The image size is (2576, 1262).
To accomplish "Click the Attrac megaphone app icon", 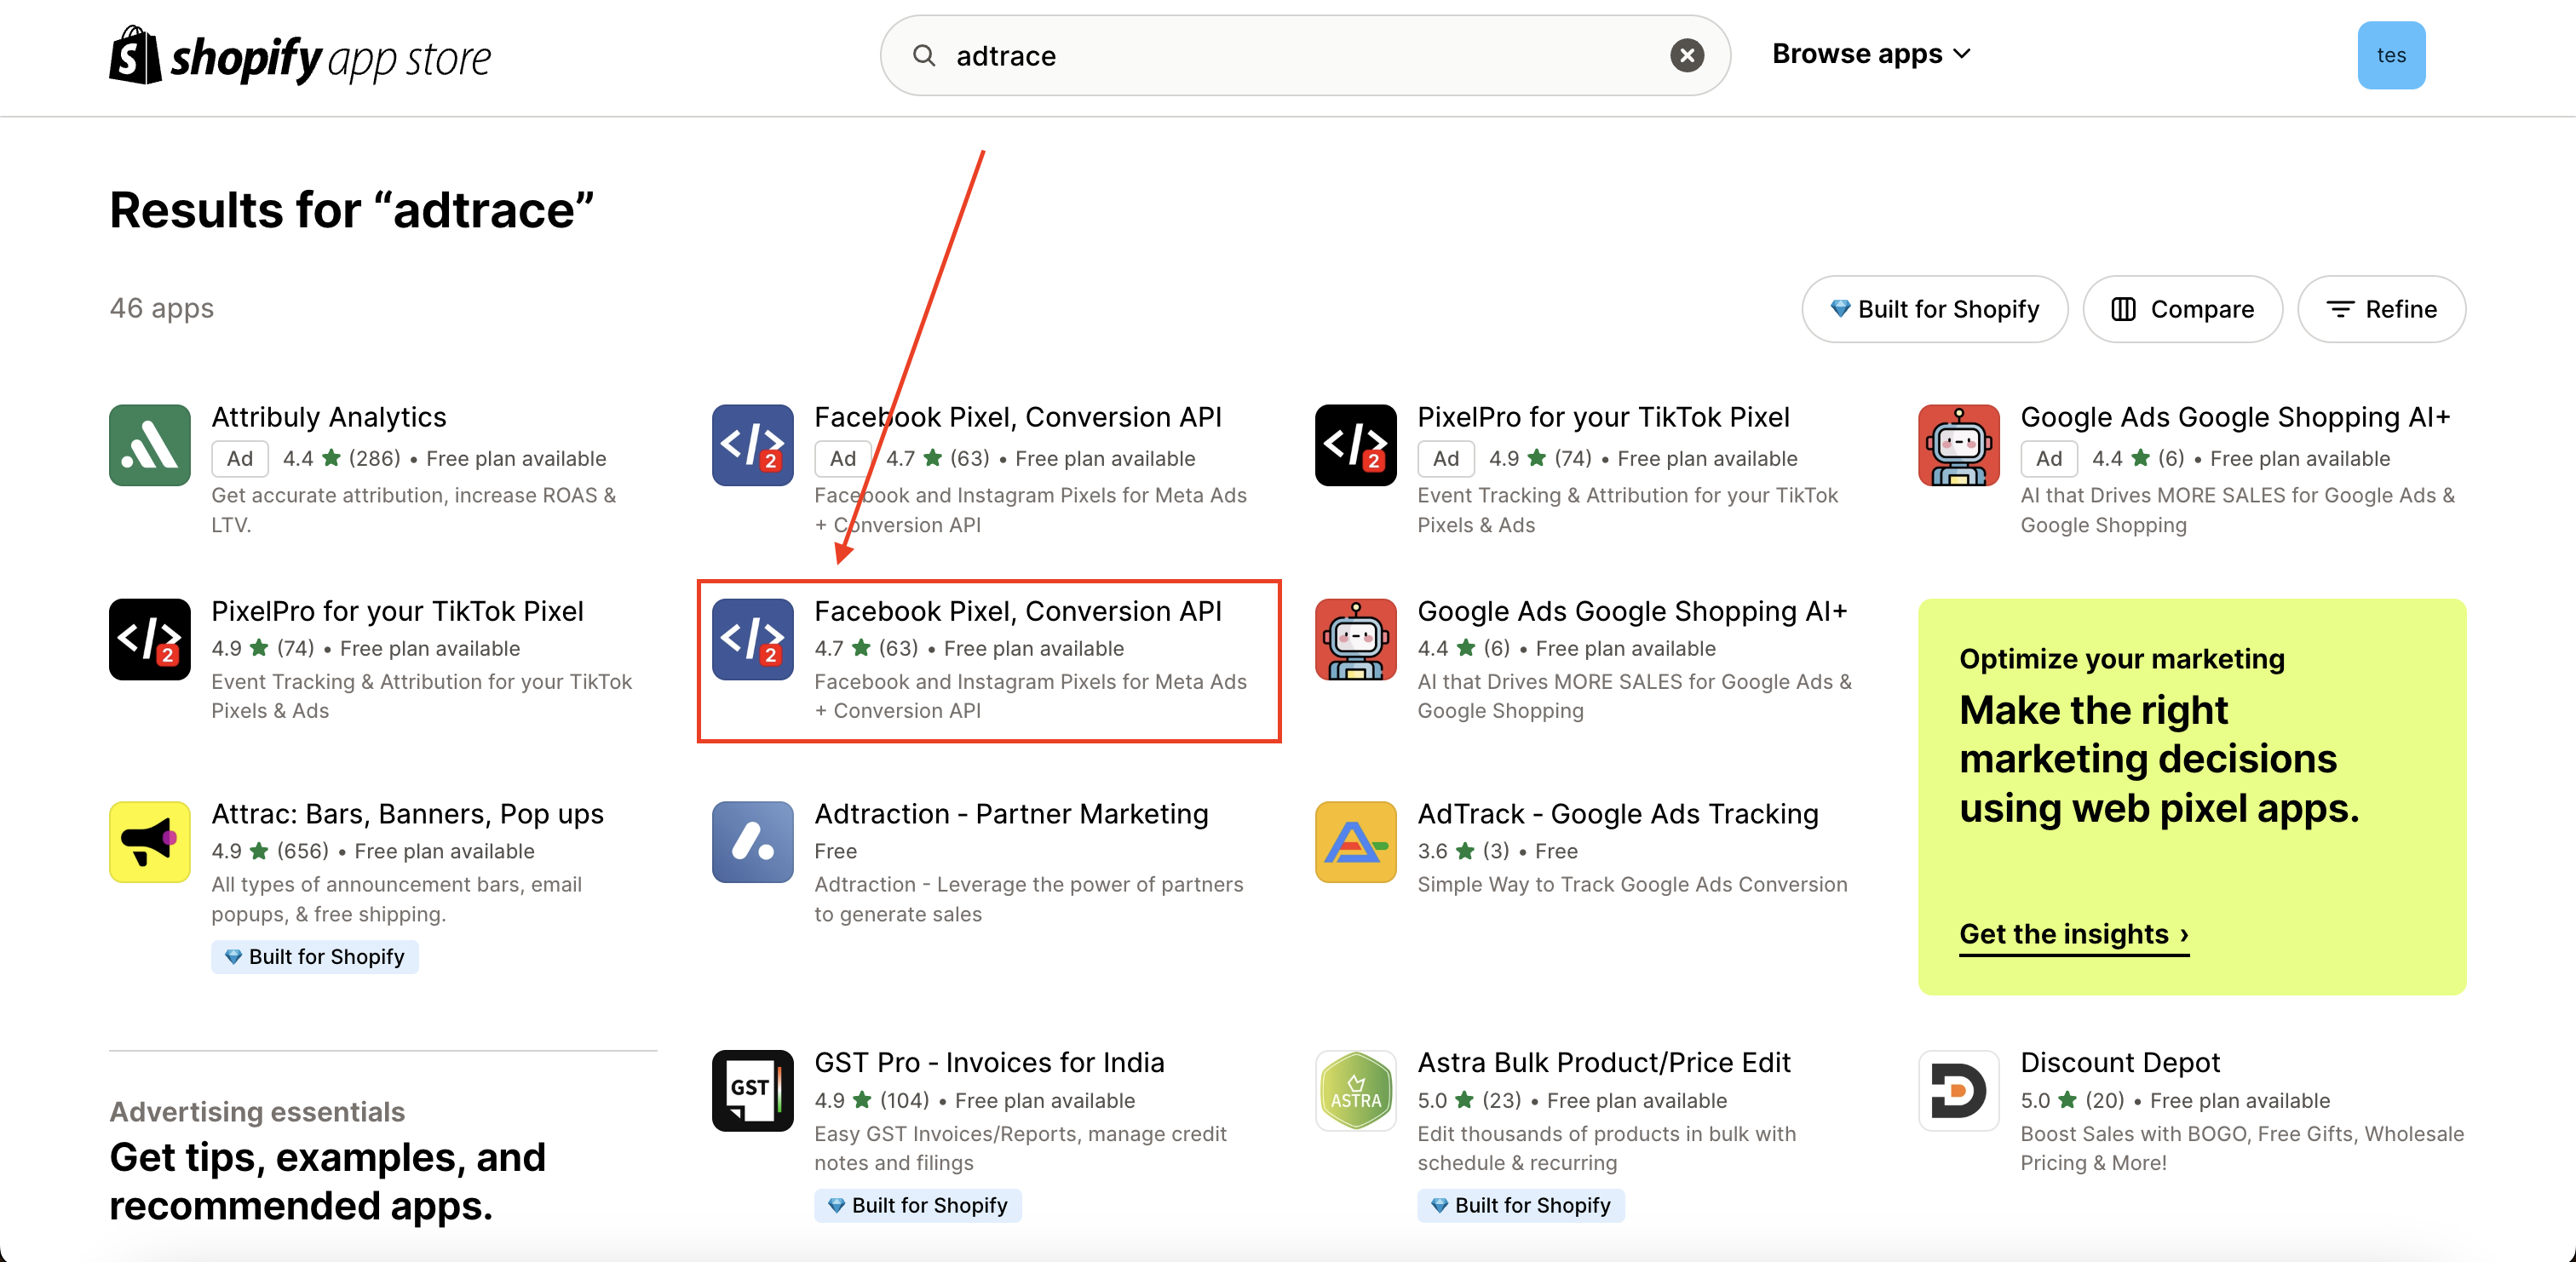I will point(150,842).
